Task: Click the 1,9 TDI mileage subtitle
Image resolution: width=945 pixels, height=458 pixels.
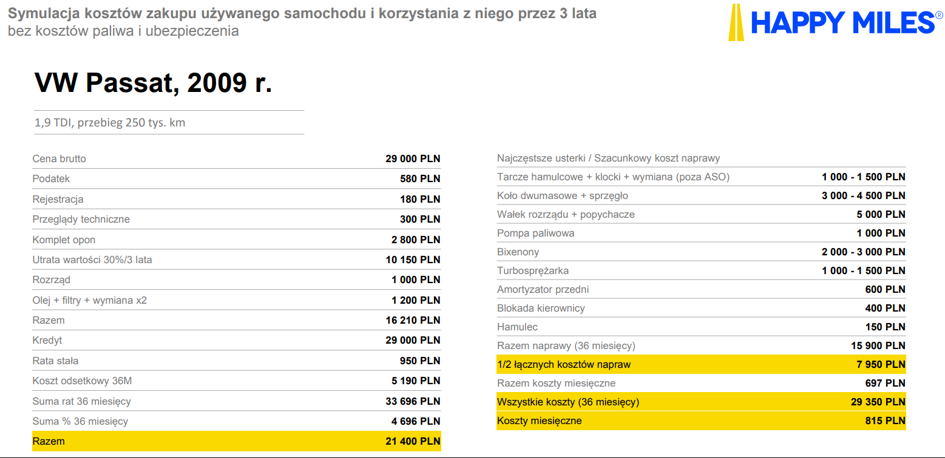Action: (110, 123)
